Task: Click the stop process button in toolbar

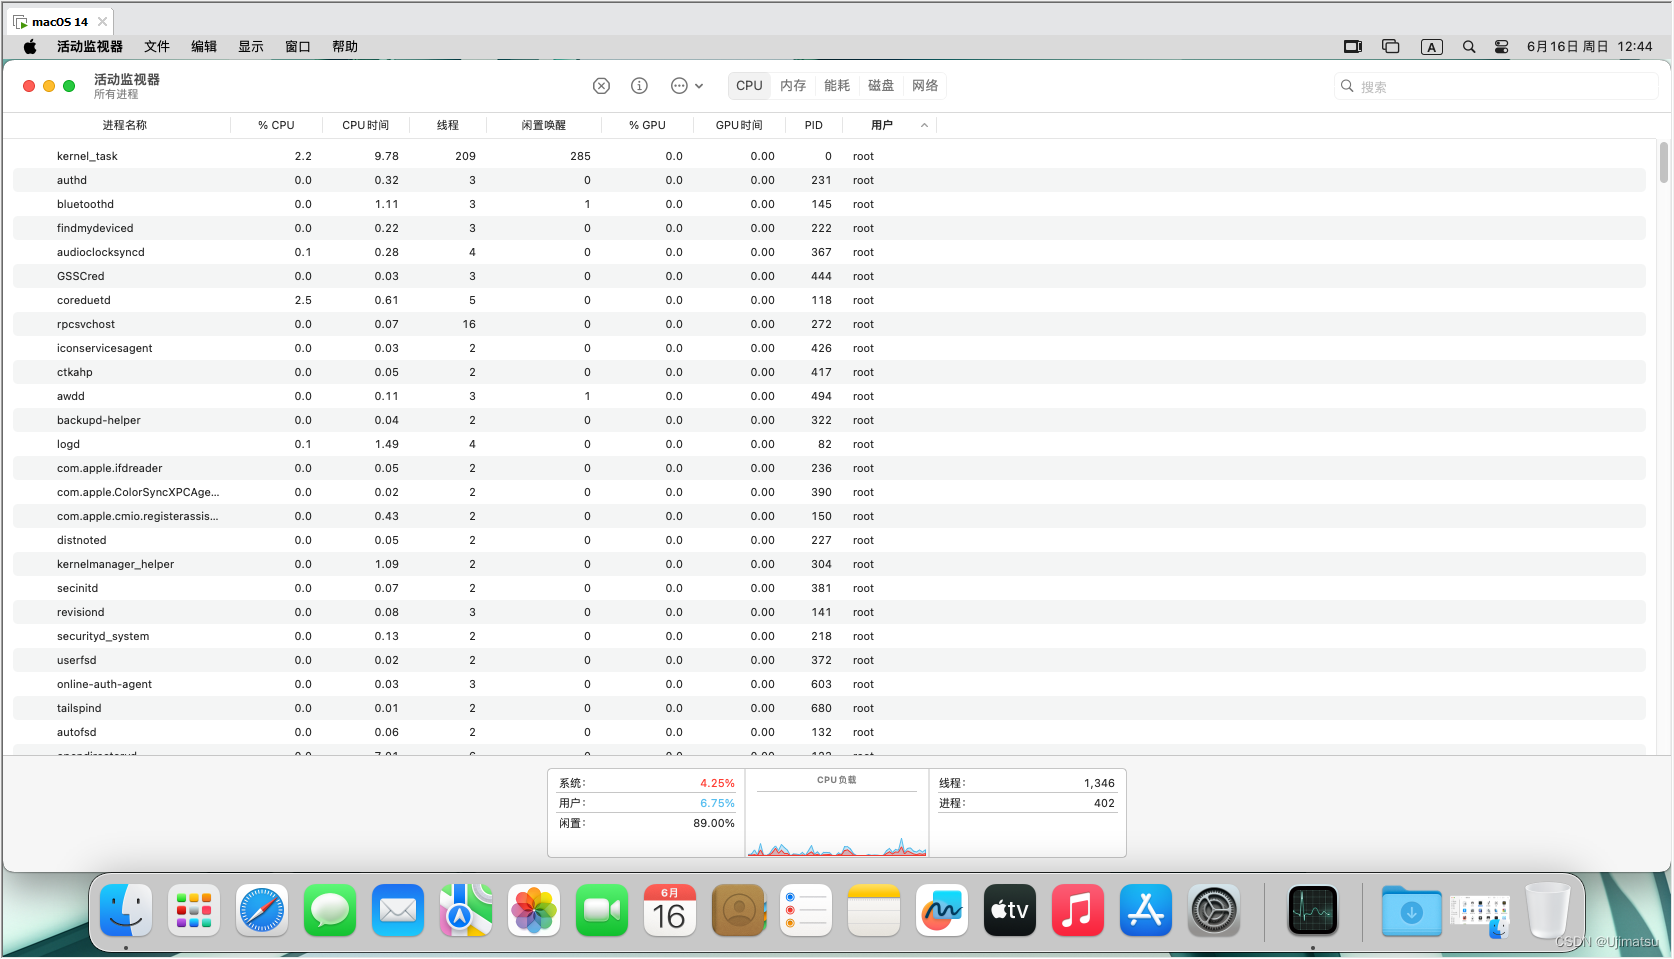Action: 601,86
